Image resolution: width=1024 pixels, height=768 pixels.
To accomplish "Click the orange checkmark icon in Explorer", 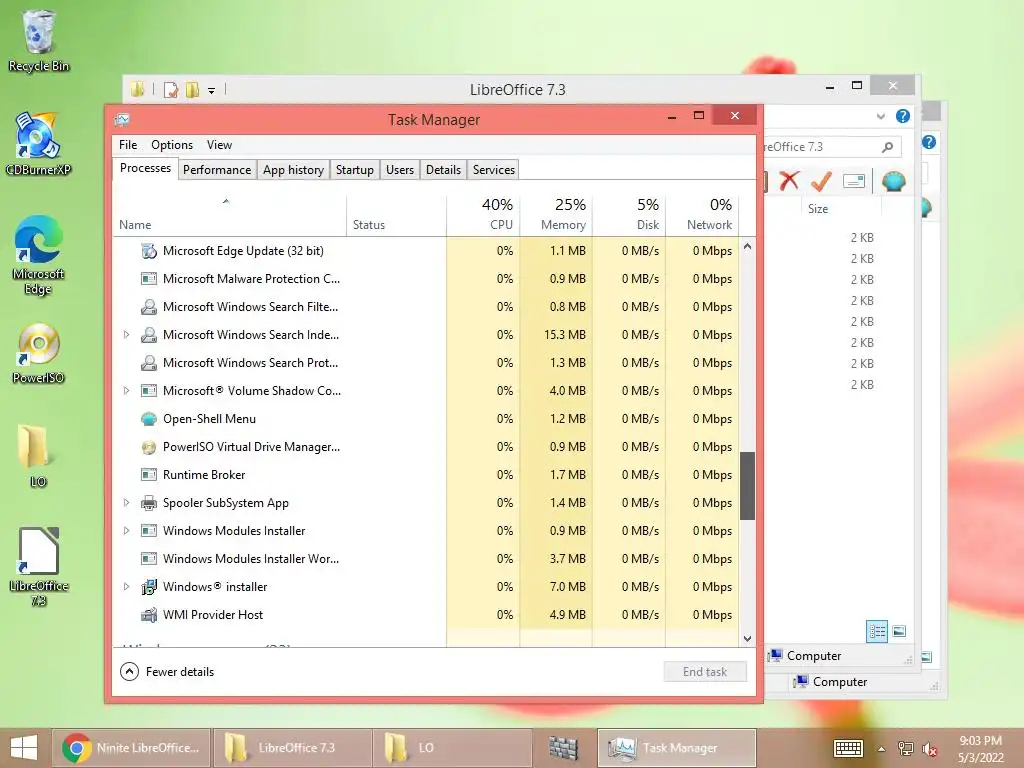I will coord(821,180).
